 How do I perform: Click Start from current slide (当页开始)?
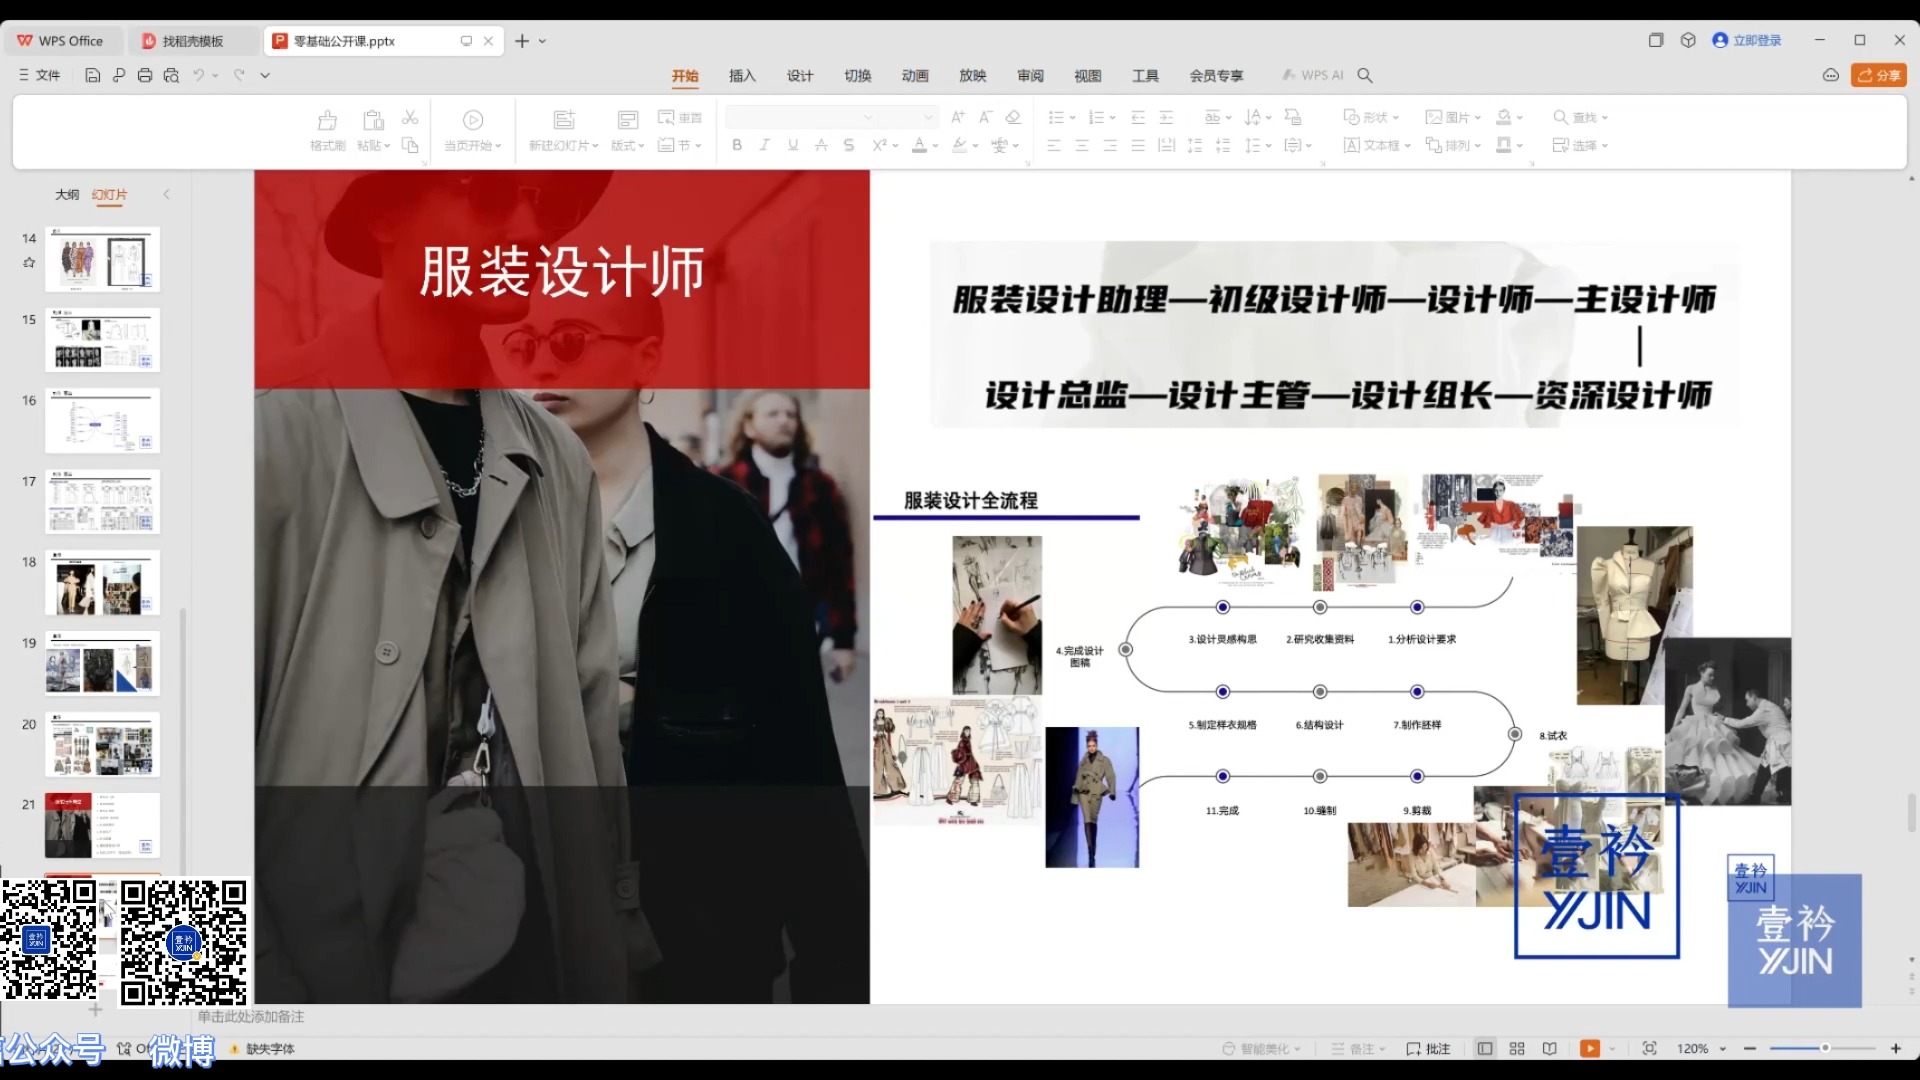pyautogui.click(x=473, y=131)
